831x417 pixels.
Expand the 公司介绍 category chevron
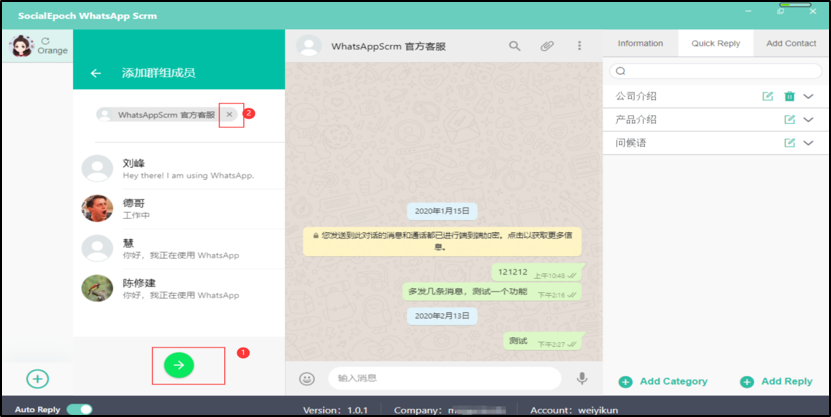pos(808,96)
